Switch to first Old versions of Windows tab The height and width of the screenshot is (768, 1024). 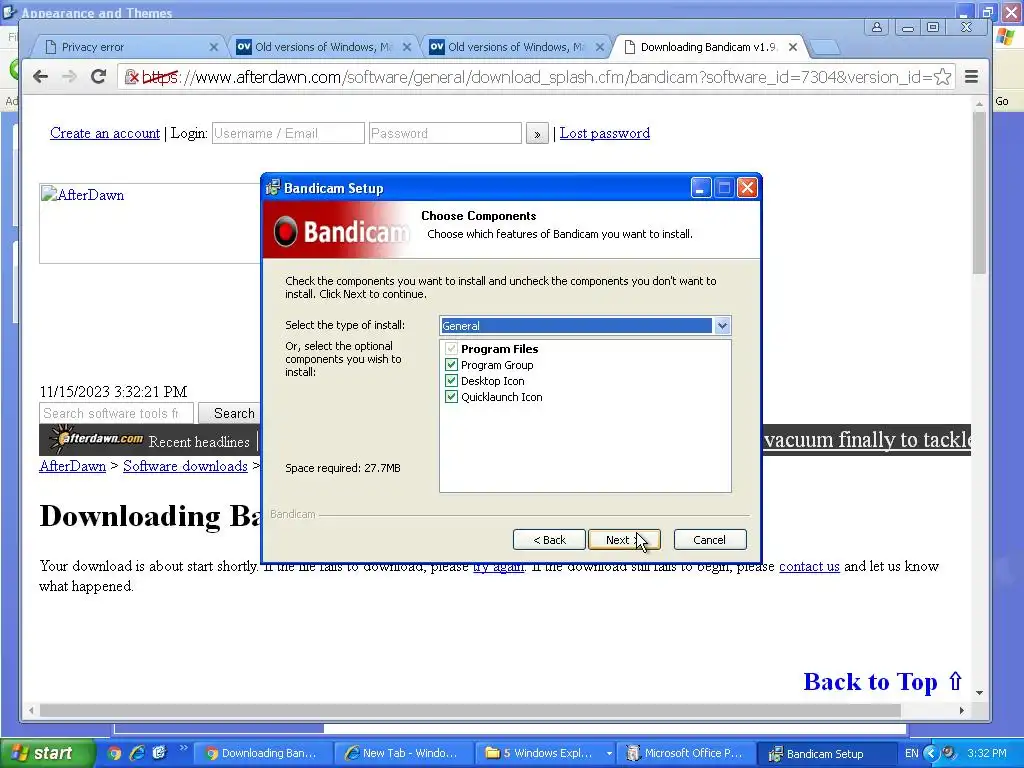tap(323, 47)
